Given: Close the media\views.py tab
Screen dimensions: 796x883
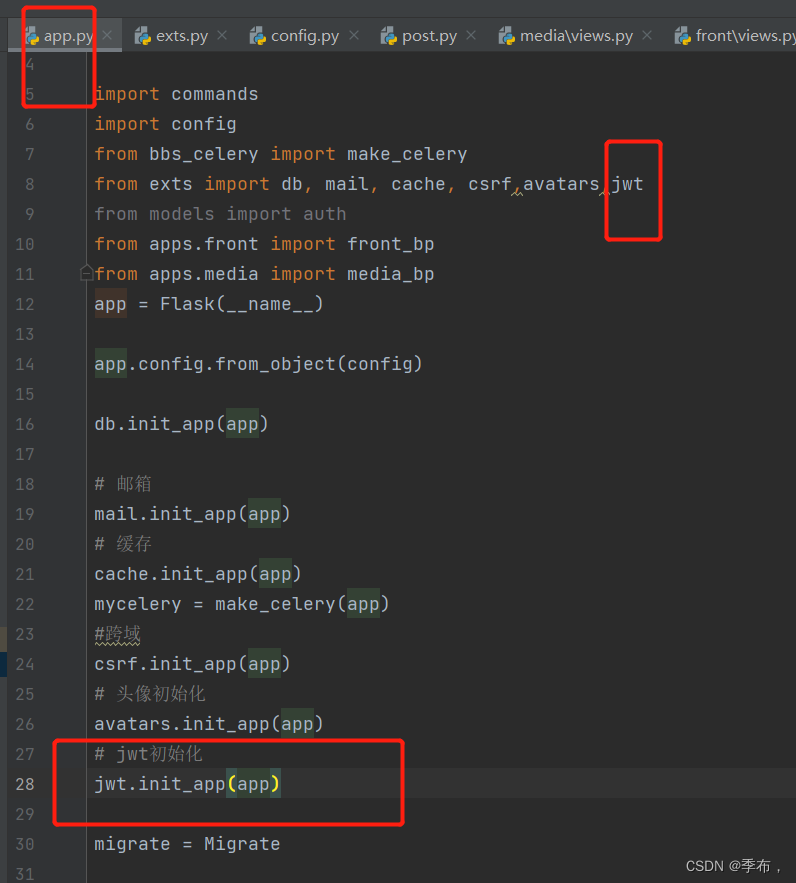Looking at the screenshot, I should click(647, 35).
